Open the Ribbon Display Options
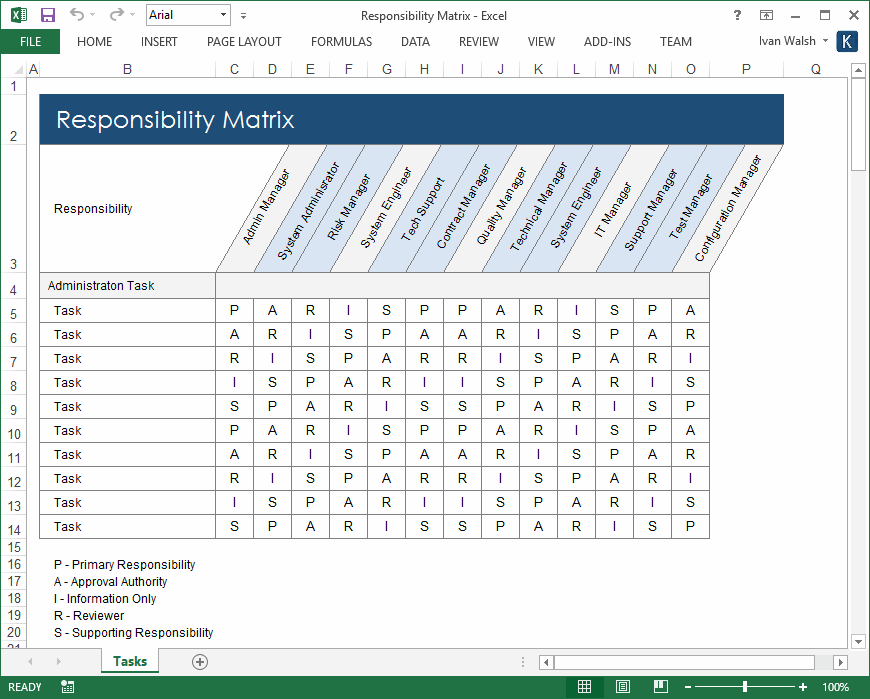This screenshot has height=699, width=870. tap(766, 16)
